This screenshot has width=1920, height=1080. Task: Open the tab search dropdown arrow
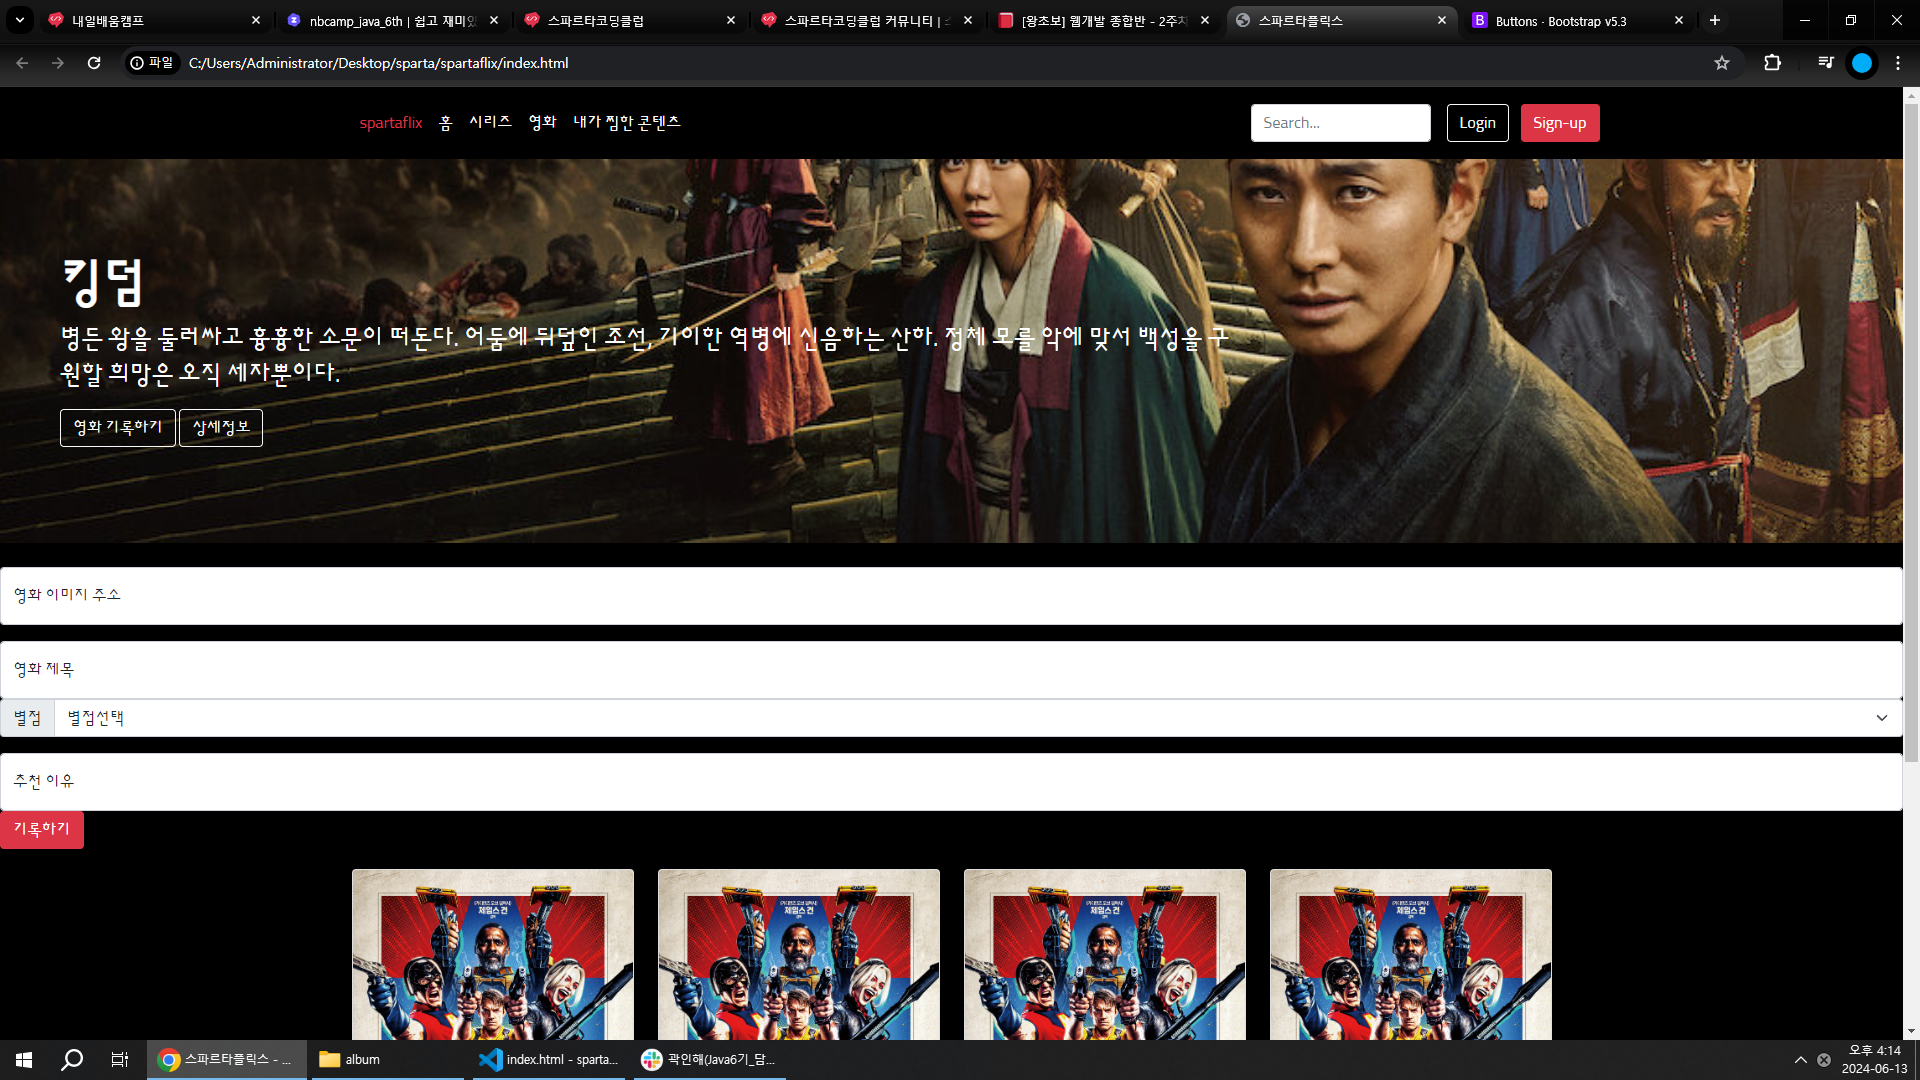click(20, 20)
